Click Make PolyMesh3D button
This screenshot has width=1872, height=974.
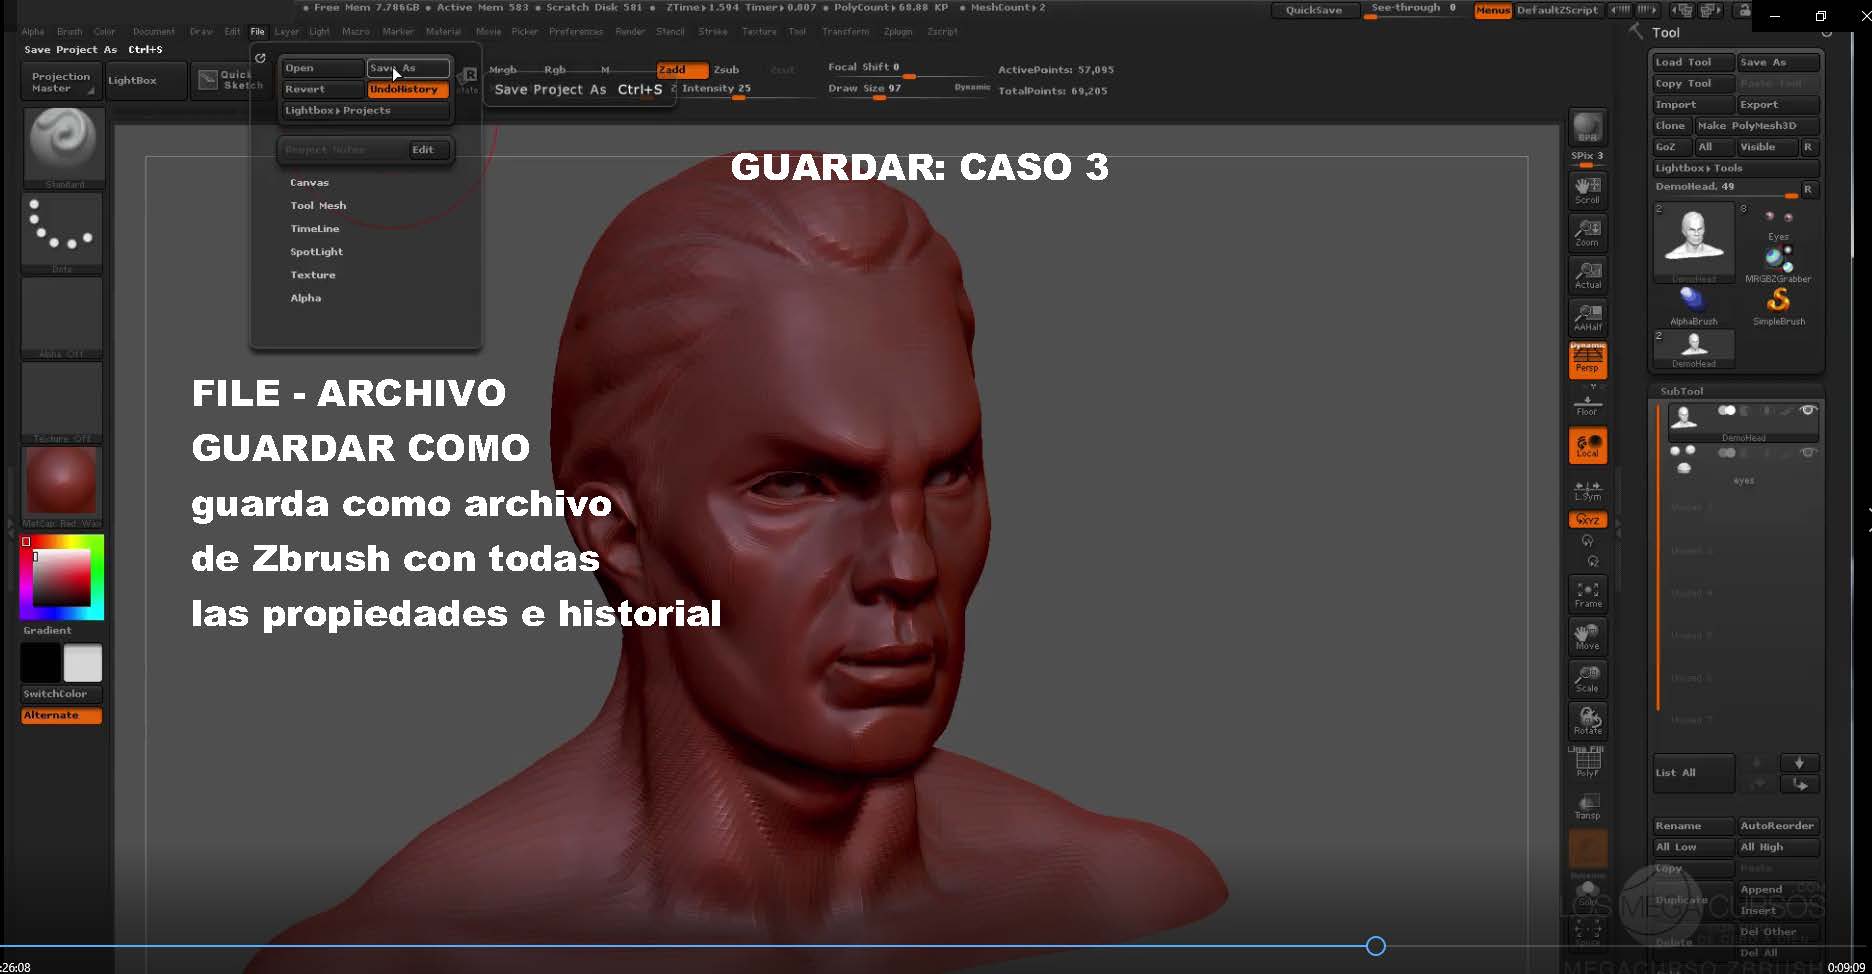pos(1757,126)
